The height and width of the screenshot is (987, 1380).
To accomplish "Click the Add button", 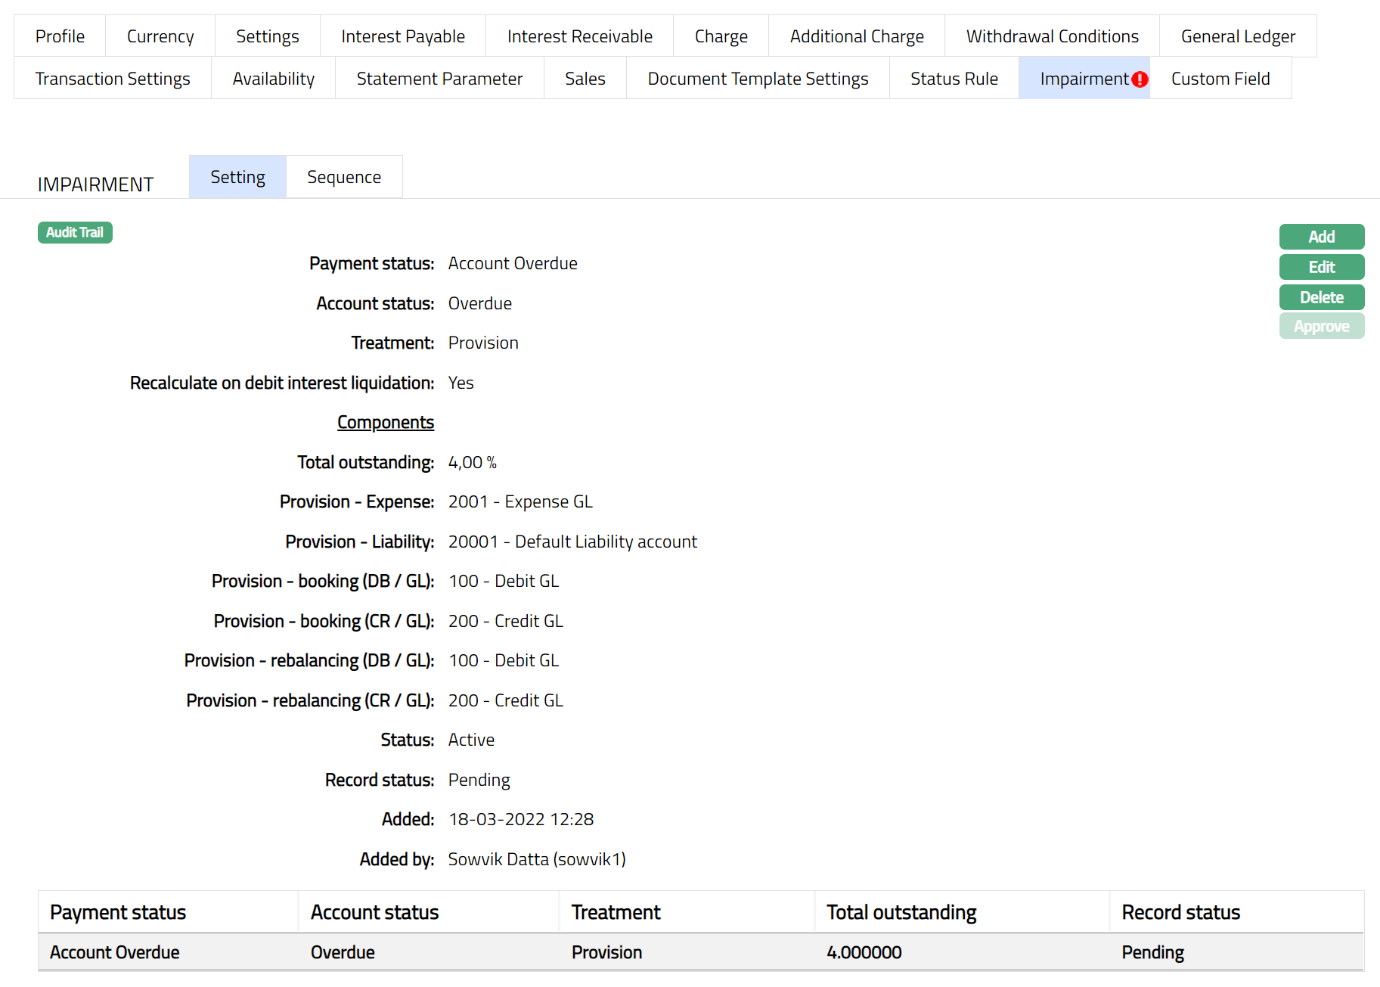I will (1321, 237).
